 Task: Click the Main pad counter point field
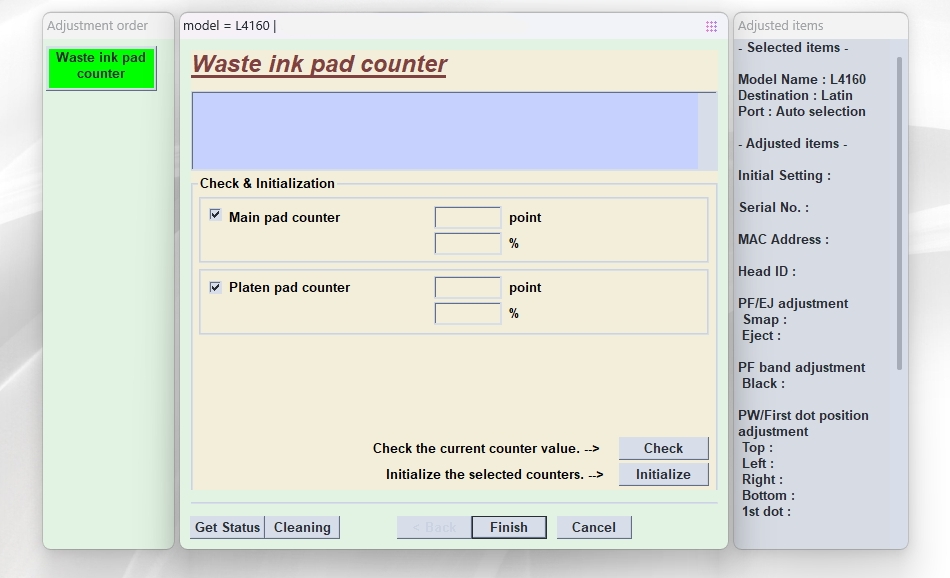point(467,217)
